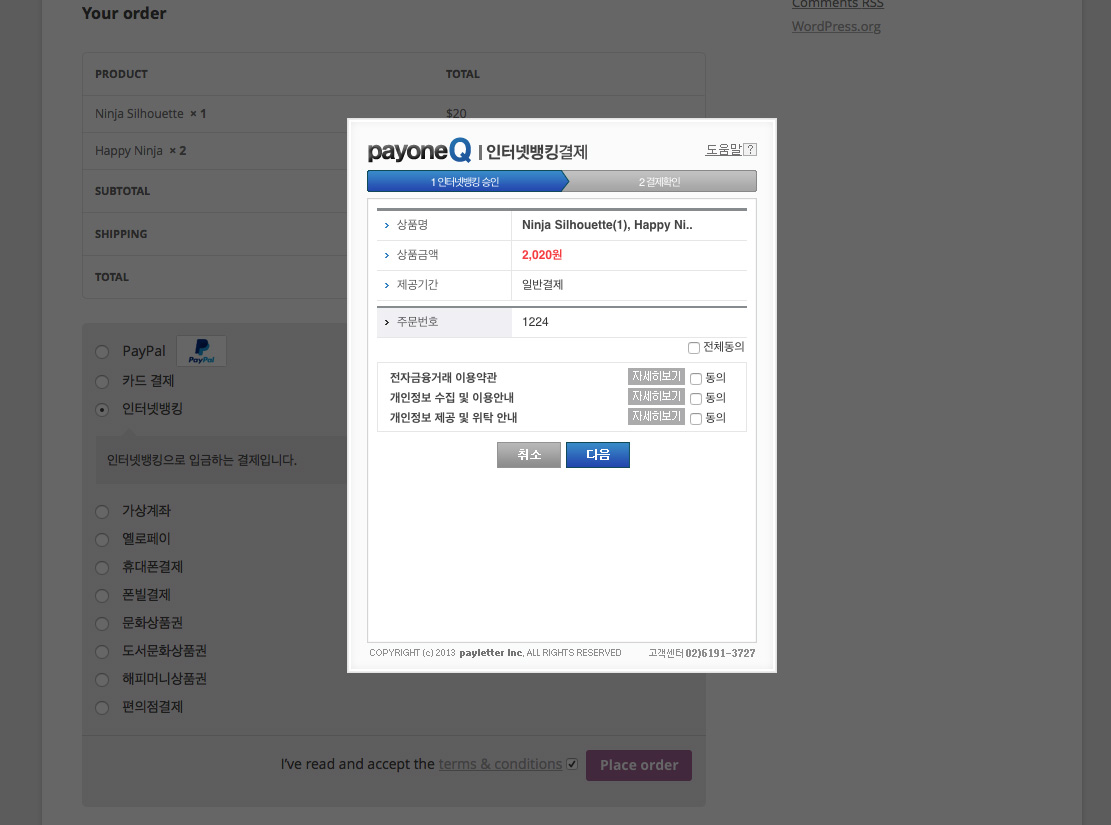Viewport: 1111px width, 825px height.
Task: Click the Your order heading
Action: (124, 13)
